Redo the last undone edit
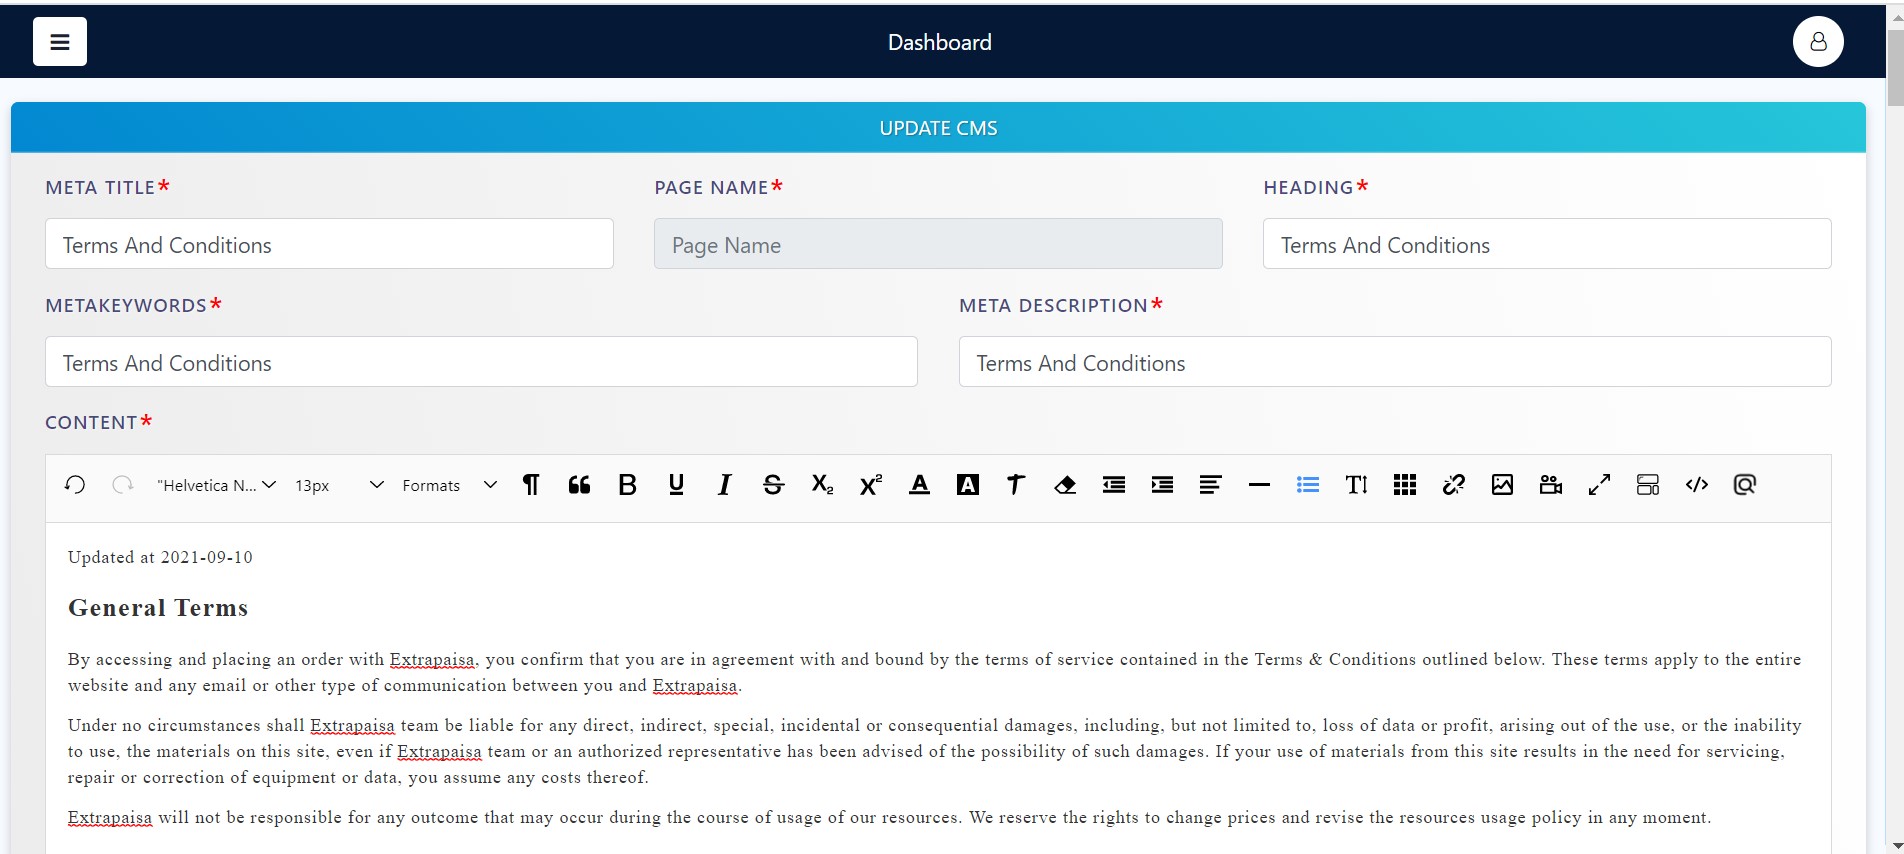Screen dimensions: 1904x854 click(x=123, y=485)
